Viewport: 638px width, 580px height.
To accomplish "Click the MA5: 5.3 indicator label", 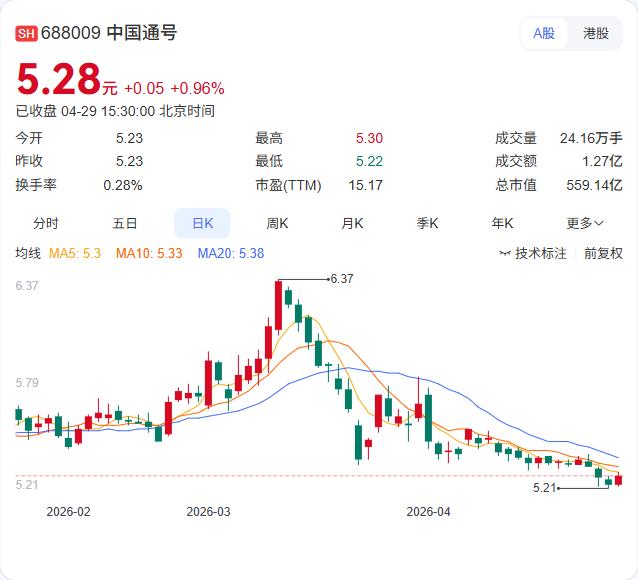I will pos(75,253).
